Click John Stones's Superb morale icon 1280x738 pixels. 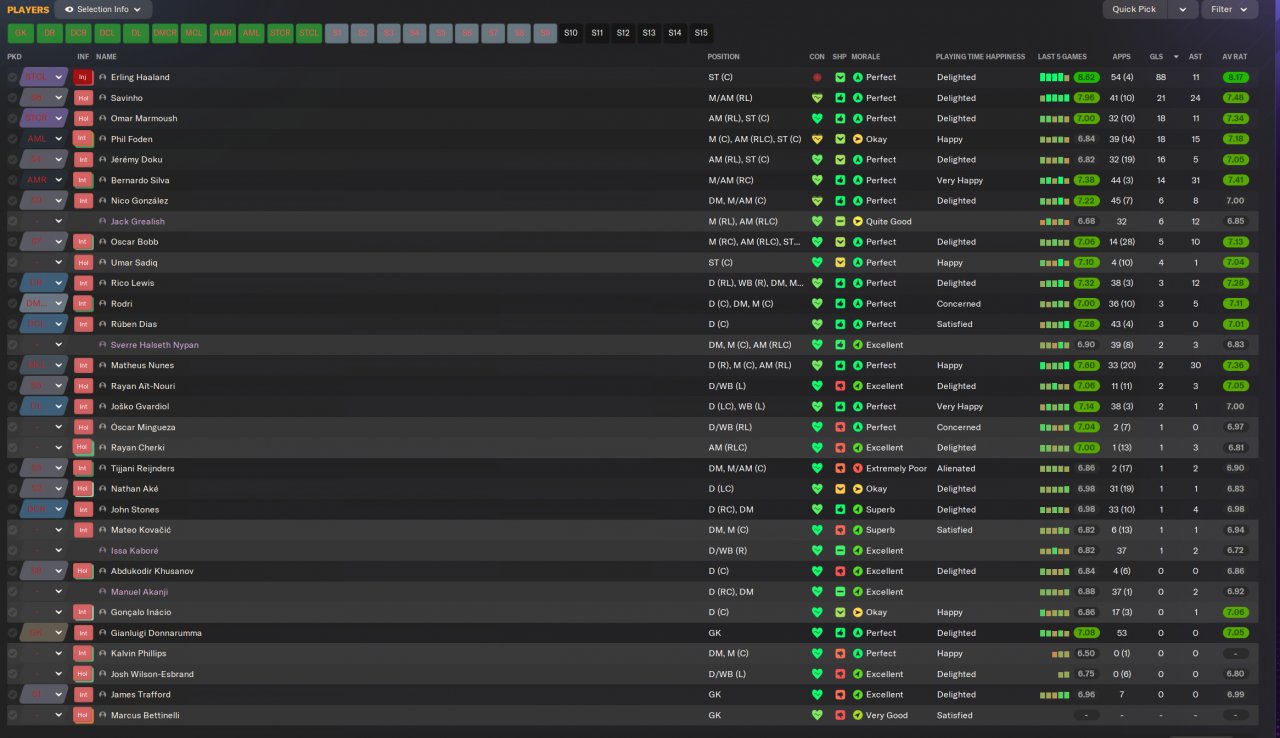[x=857, y=509]
